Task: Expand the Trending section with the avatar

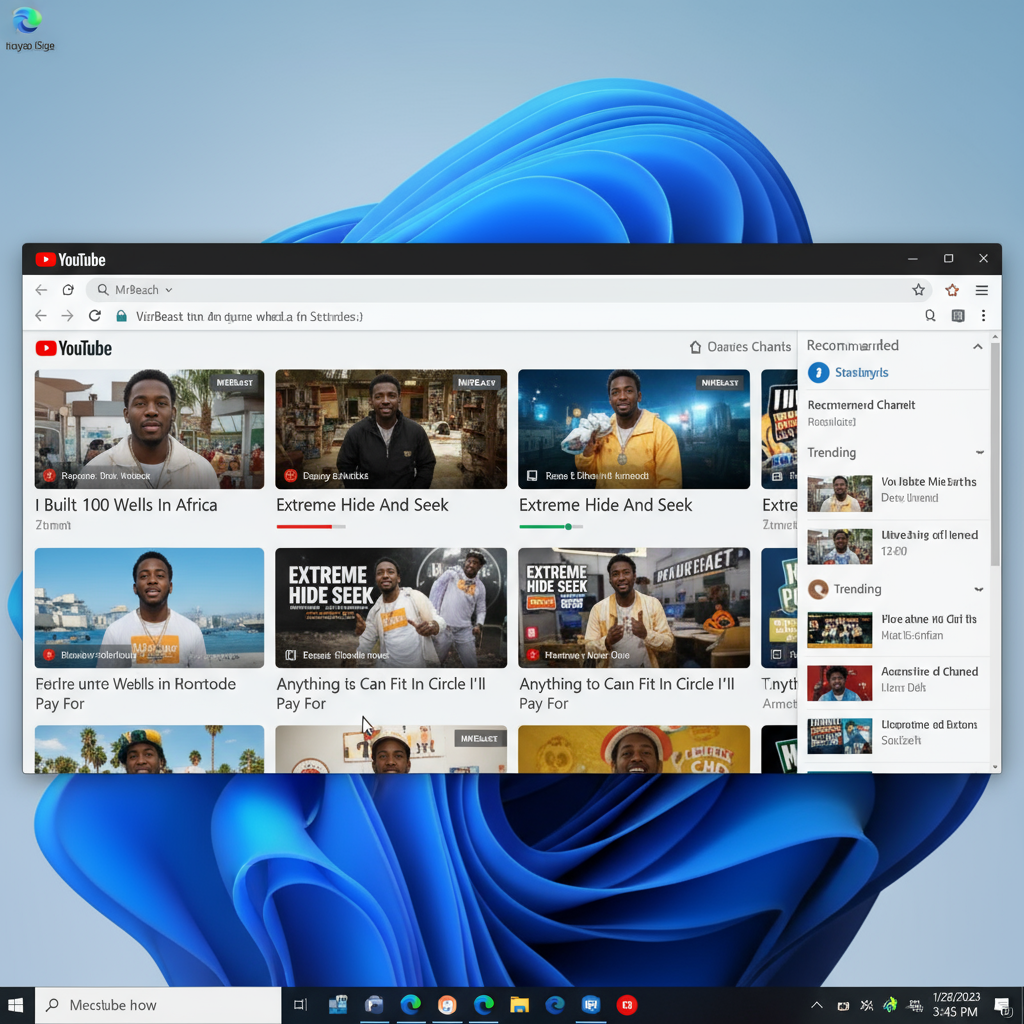Action: (979, 589)
